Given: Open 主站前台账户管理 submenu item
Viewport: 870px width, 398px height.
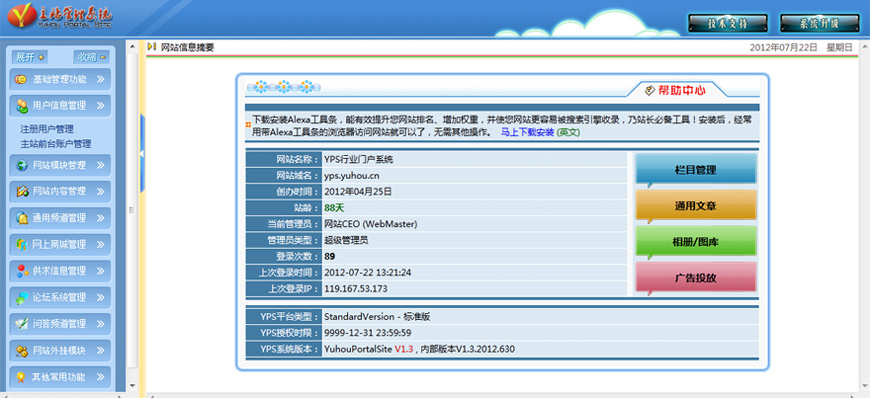Looking at the screenshot, I should pos(56,144).
